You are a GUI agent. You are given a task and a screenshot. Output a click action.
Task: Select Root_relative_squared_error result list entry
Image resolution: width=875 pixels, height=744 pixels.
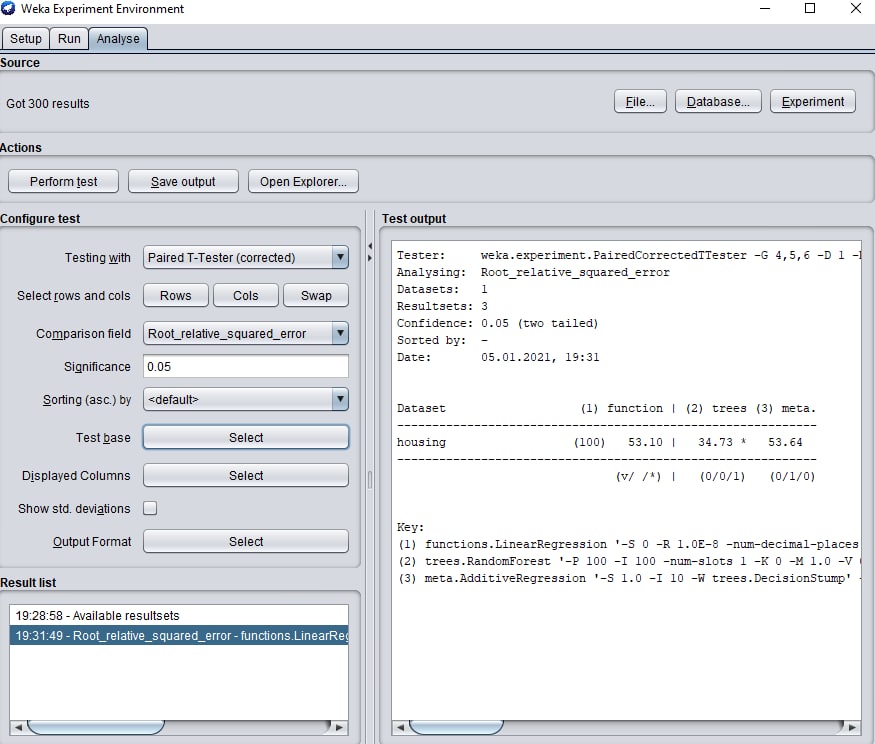(x=179, y=636)
